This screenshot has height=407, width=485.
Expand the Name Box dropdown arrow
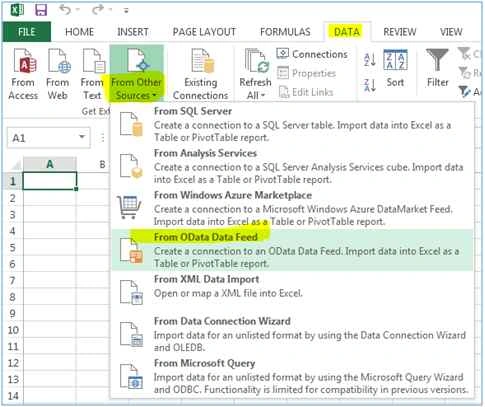coord(82,137)
